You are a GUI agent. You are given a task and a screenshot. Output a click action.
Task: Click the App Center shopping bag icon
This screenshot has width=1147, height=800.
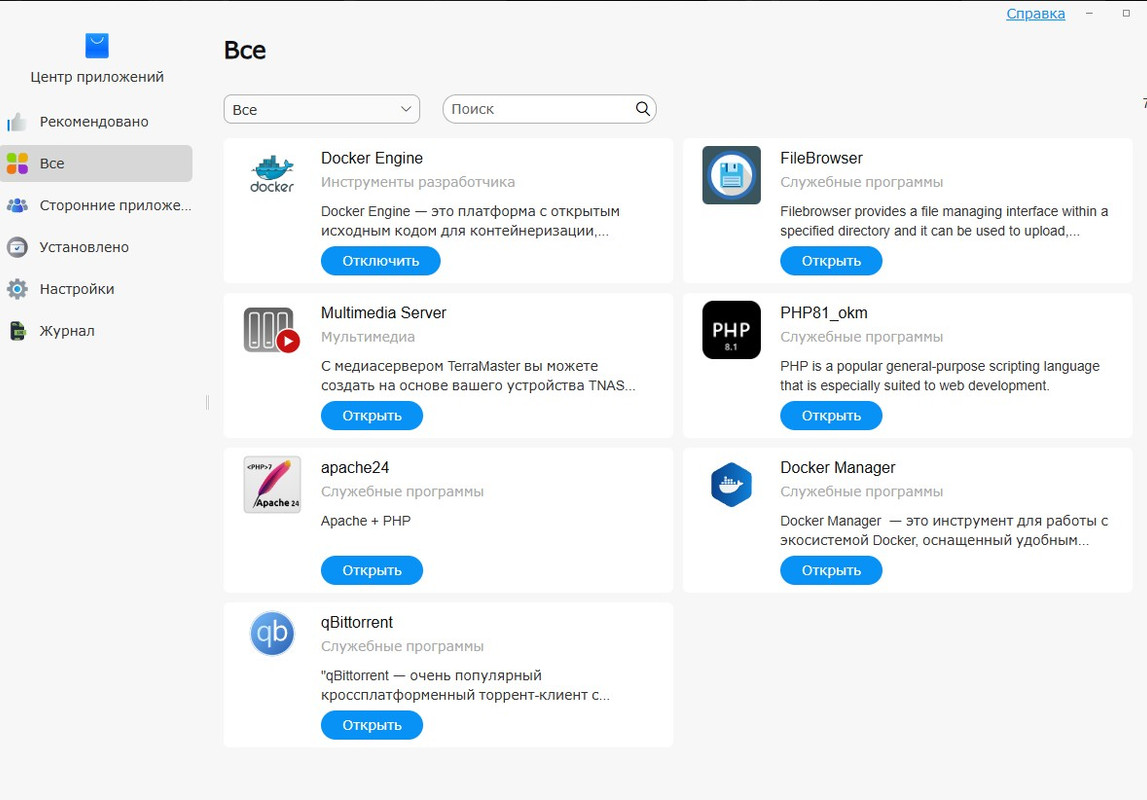(x=97, y=46)
